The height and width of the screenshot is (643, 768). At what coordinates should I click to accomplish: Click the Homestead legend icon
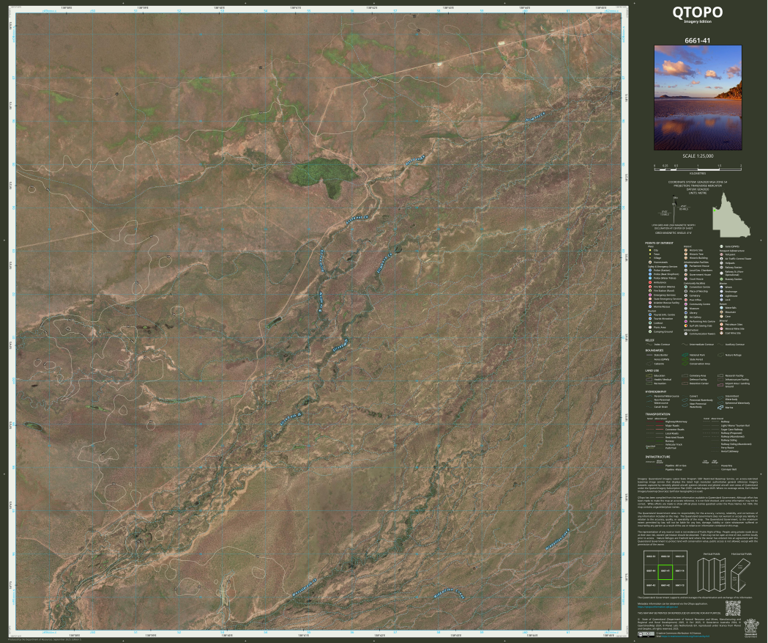(650, 262)
